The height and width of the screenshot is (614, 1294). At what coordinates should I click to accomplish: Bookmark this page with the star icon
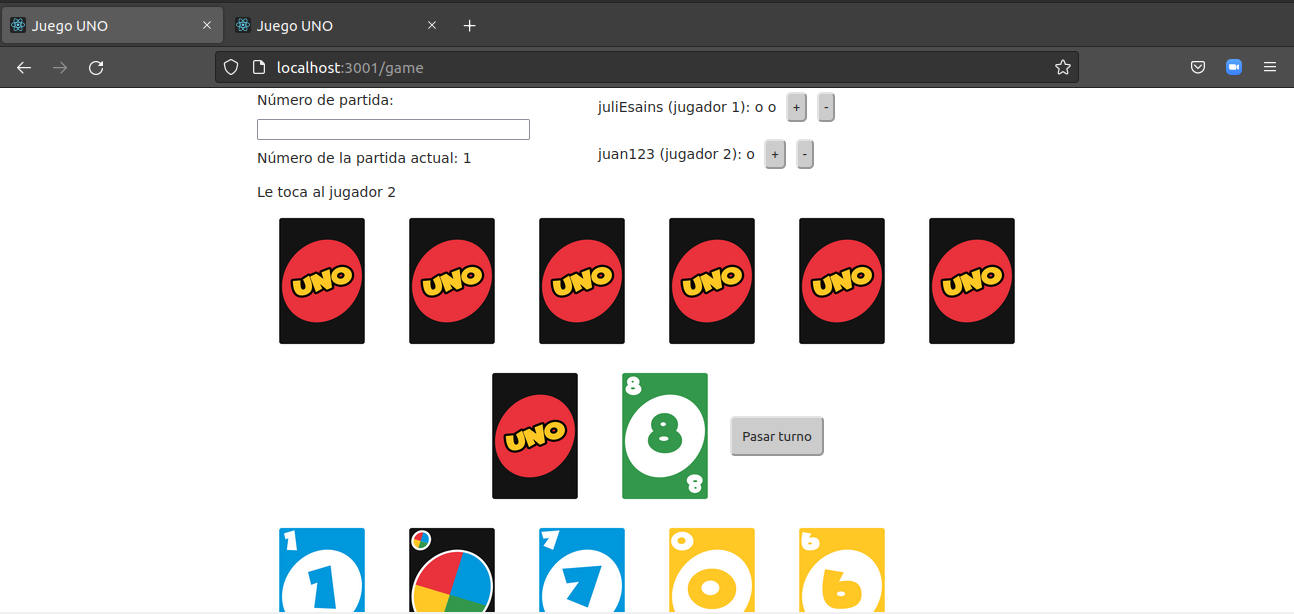(1062, 67)
